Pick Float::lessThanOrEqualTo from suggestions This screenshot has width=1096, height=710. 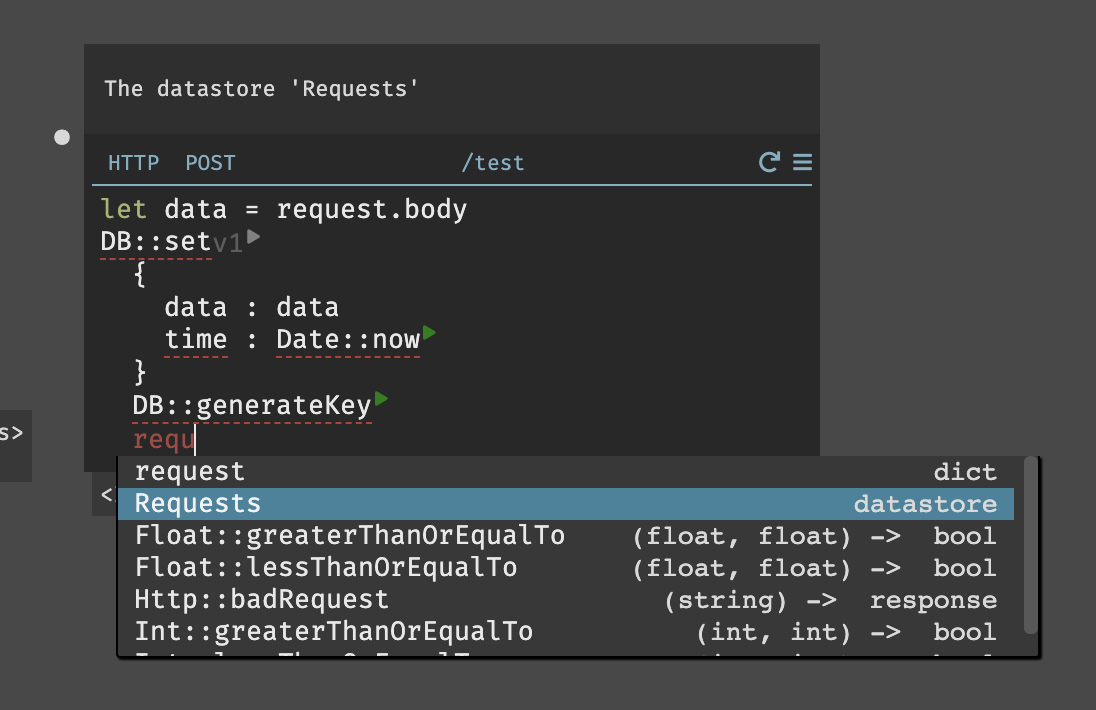click(x=565, y=568)
